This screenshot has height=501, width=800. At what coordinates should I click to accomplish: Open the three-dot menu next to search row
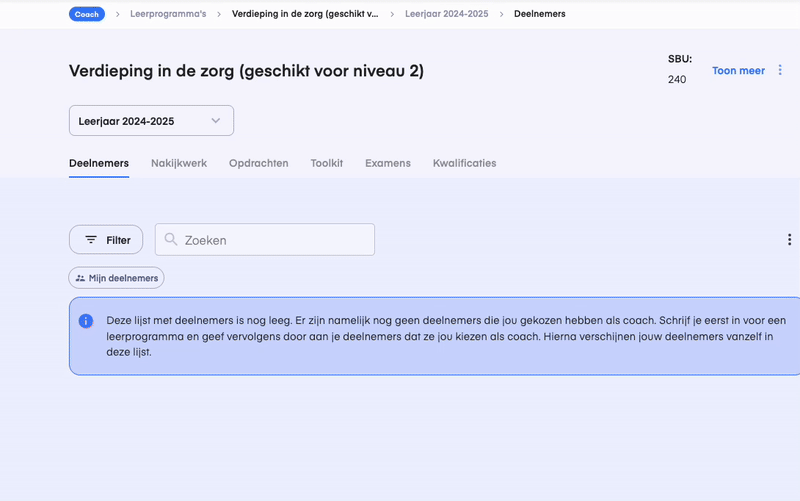click(x=789, y=240)
